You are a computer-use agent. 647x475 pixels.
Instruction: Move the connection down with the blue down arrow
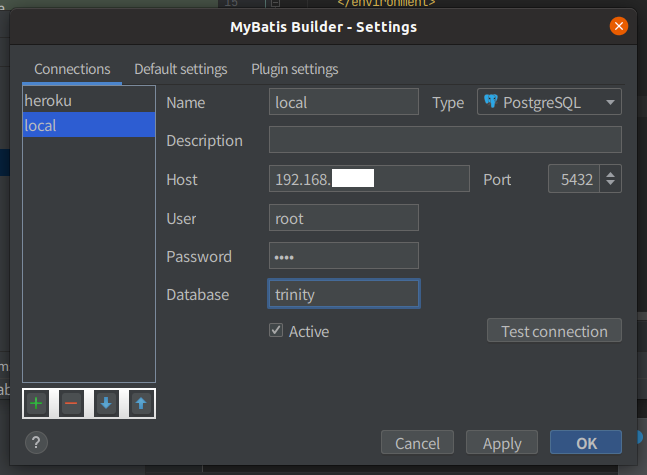(x=106, y=403)
